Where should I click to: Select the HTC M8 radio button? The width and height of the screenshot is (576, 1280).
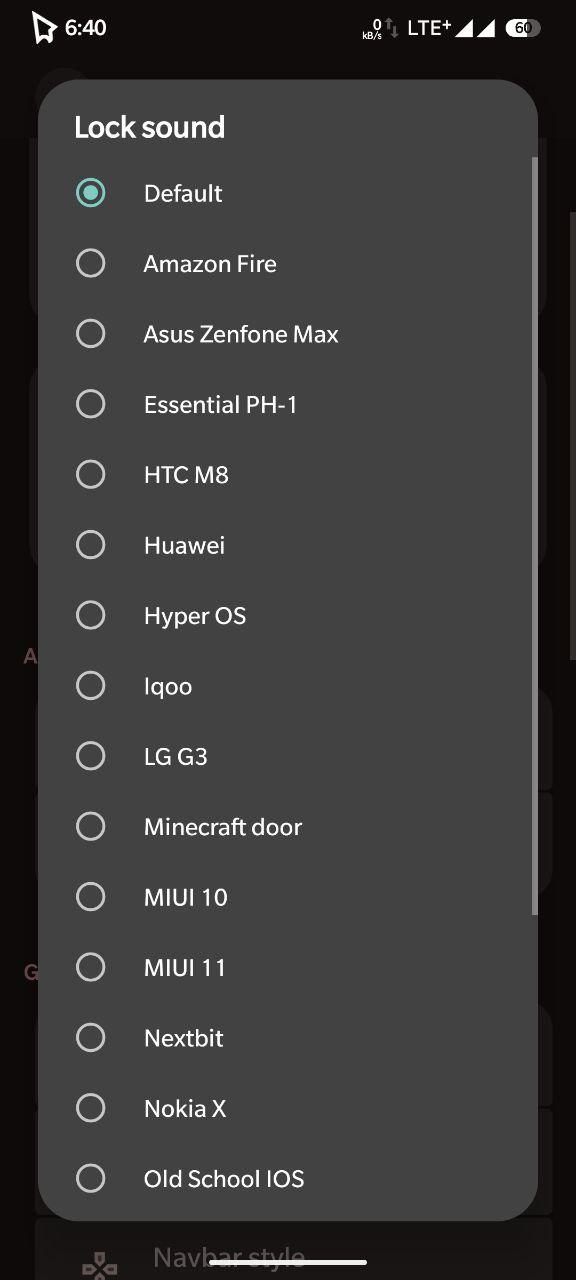coord(90,474)
